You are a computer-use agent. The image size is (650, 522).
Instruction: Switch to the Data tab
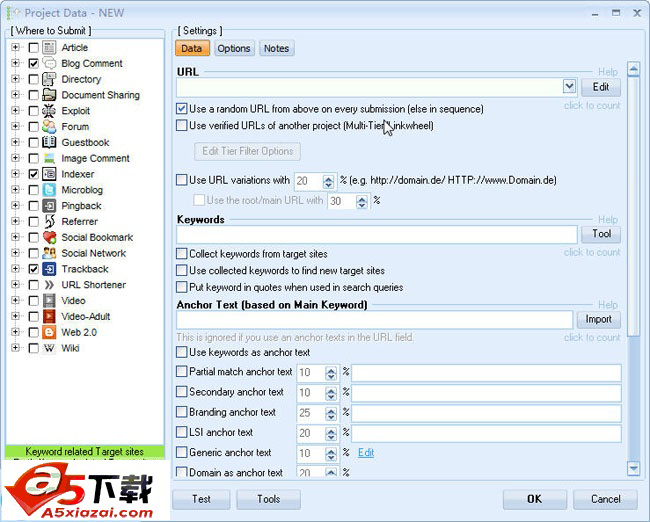pyautogui.click(x=192, y=49)
